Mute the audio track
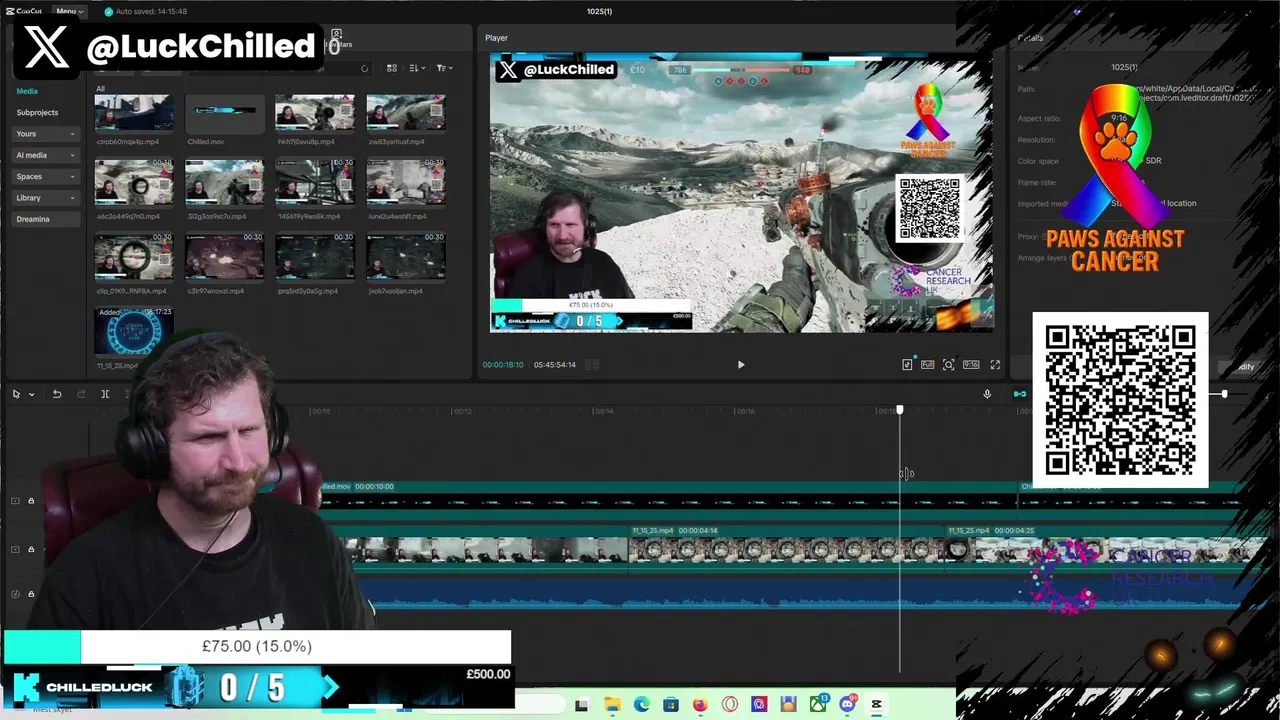Viewport: 1280px width, 720px height. (15, 594)
